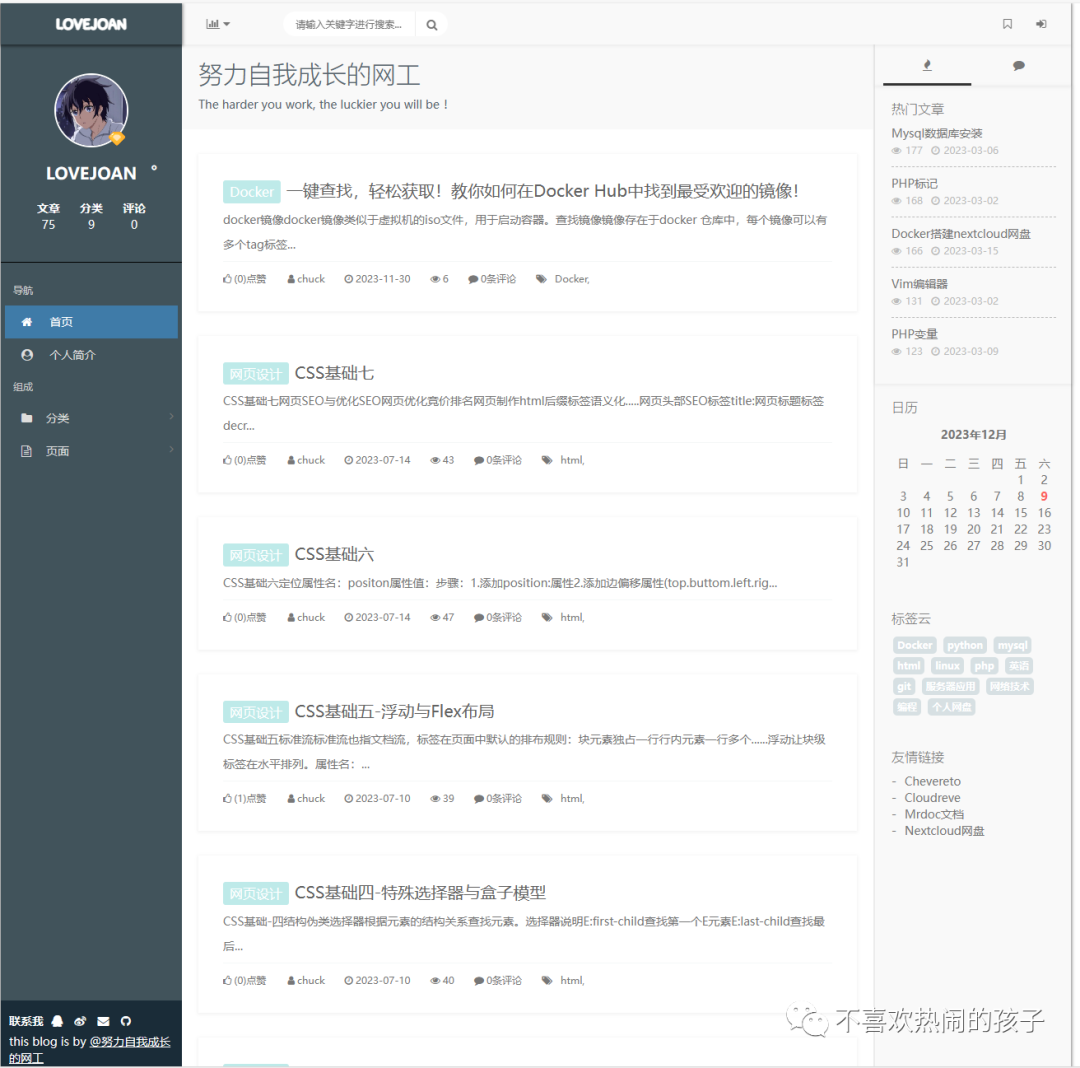
Task: Click the folder icon beside 分类
Action: [27, 418]
